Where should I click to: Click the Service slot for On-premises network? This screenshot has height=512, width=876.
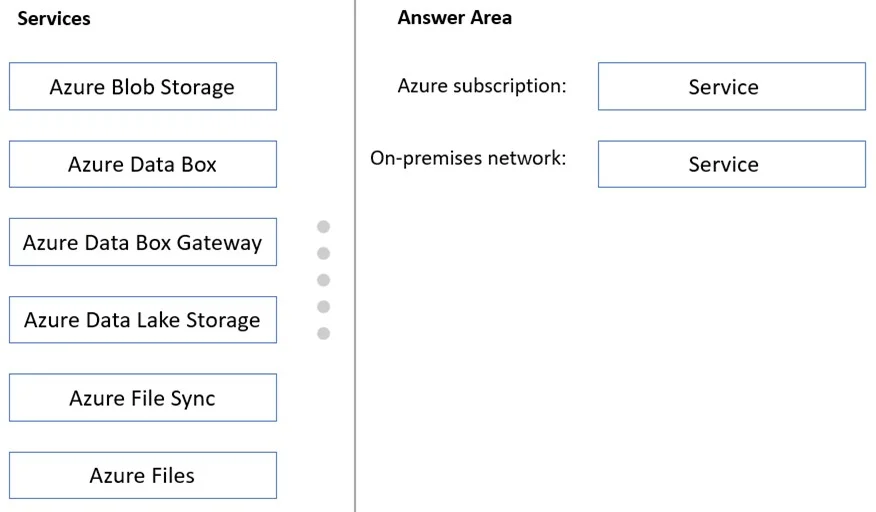click(x=732, y=164)
